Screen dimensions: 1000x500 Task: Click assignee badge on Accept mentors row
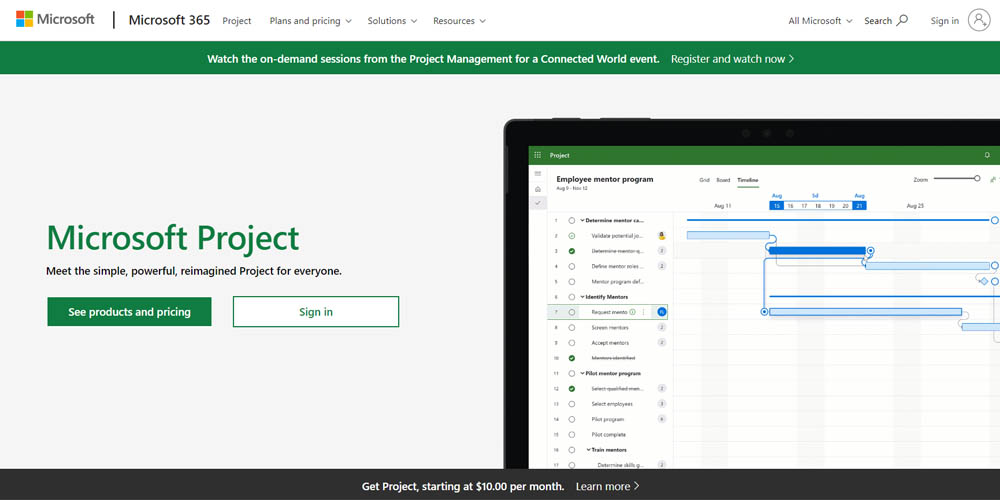click(x=661, y=343)
